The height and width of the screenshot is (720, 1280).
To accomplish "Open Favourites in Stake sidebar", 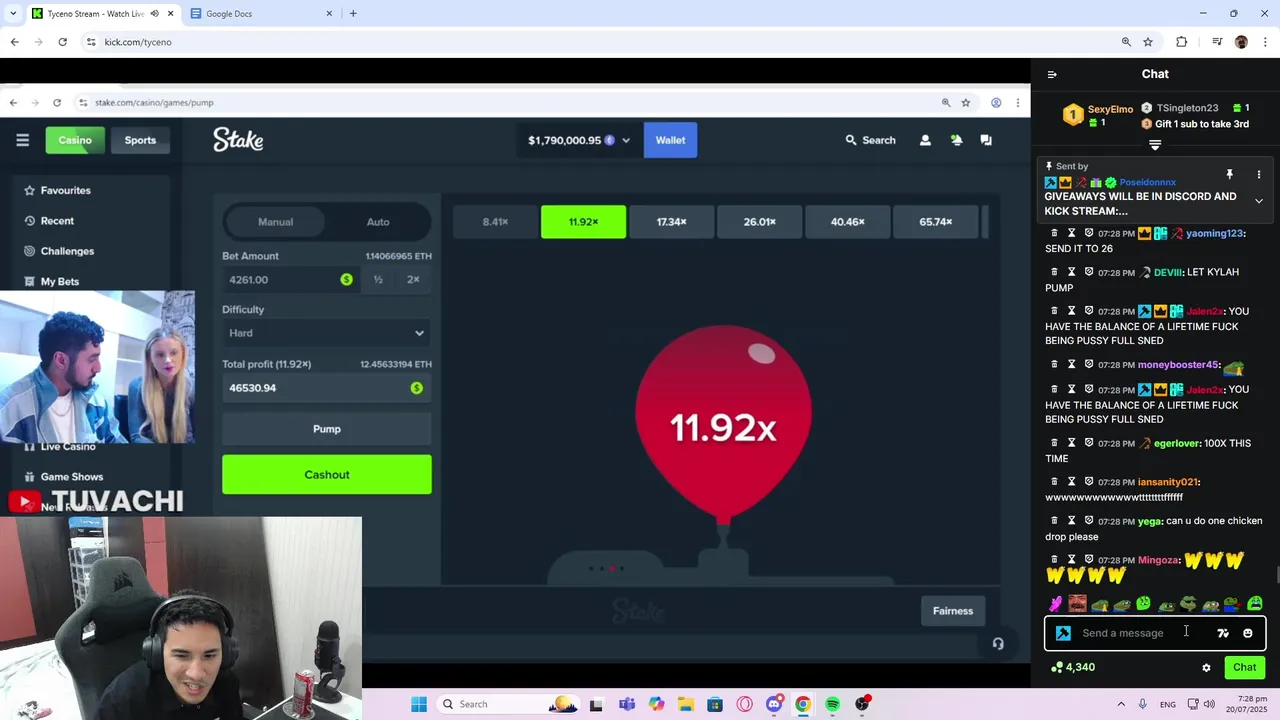I will [57, 190].
